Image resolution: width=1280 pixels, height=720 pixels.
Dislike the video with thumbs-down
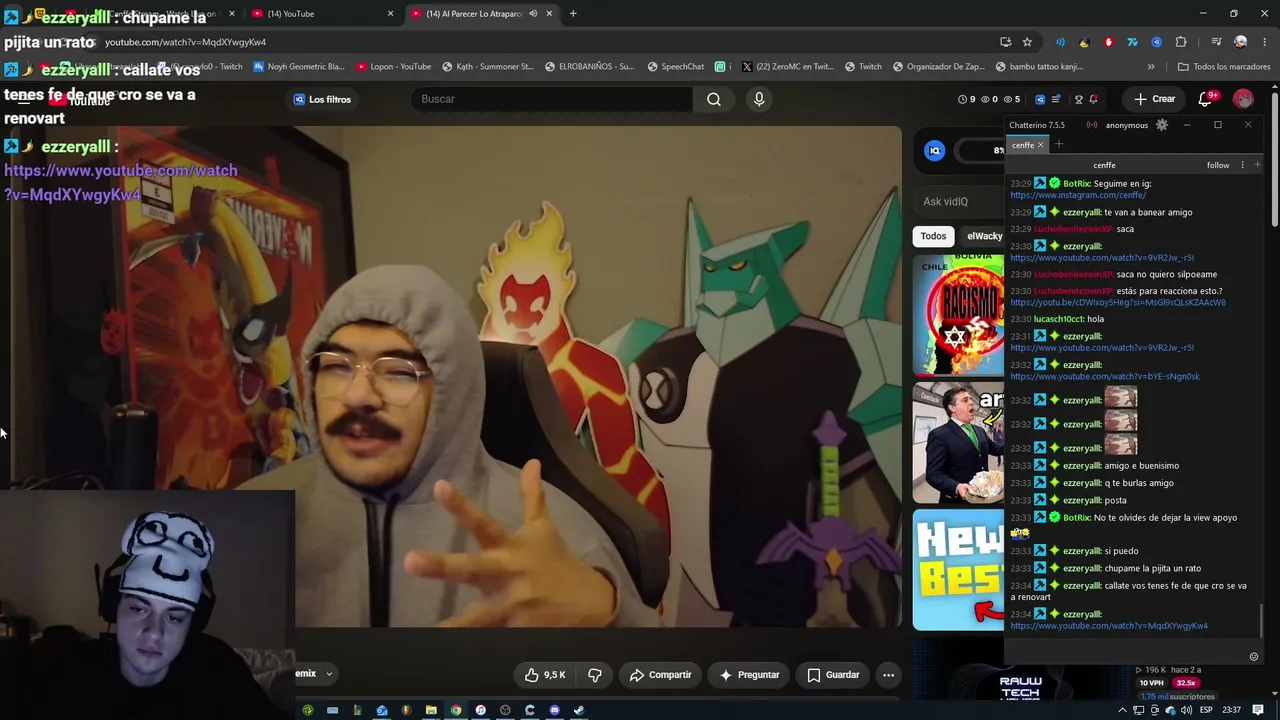595,675
